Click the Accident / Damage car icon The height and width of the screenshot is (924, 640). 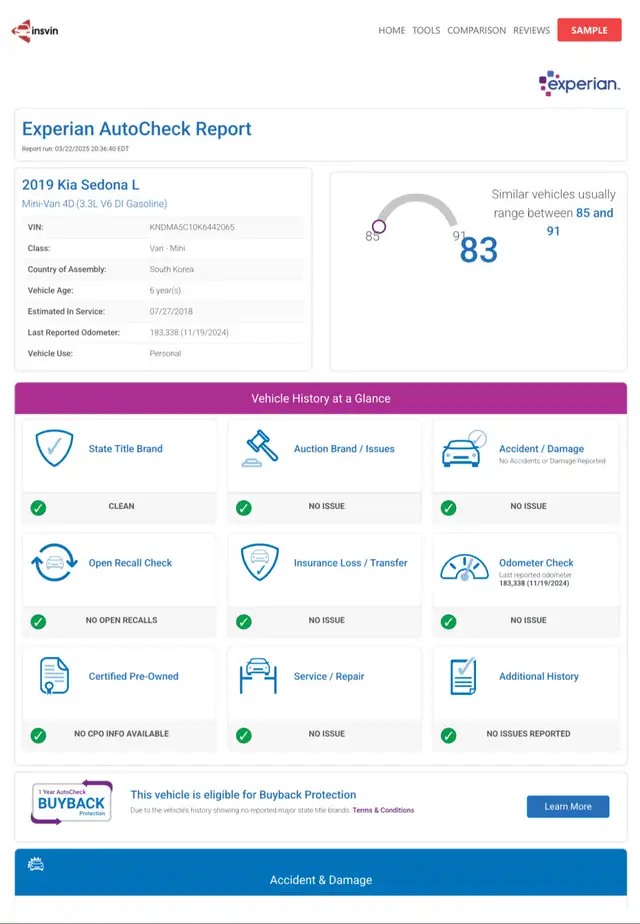464,449
